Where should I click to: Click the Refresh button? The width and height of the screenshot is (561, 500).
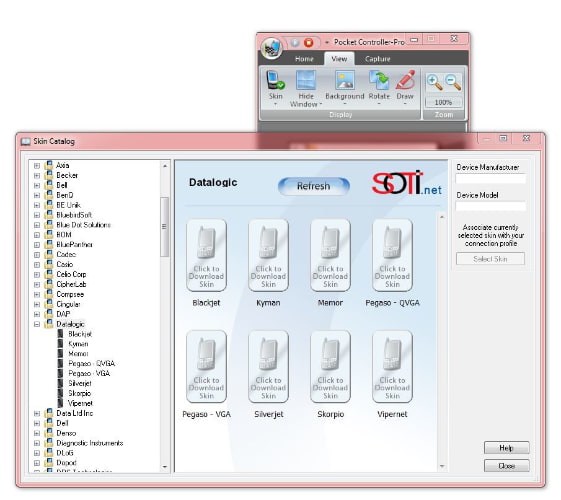313,186
